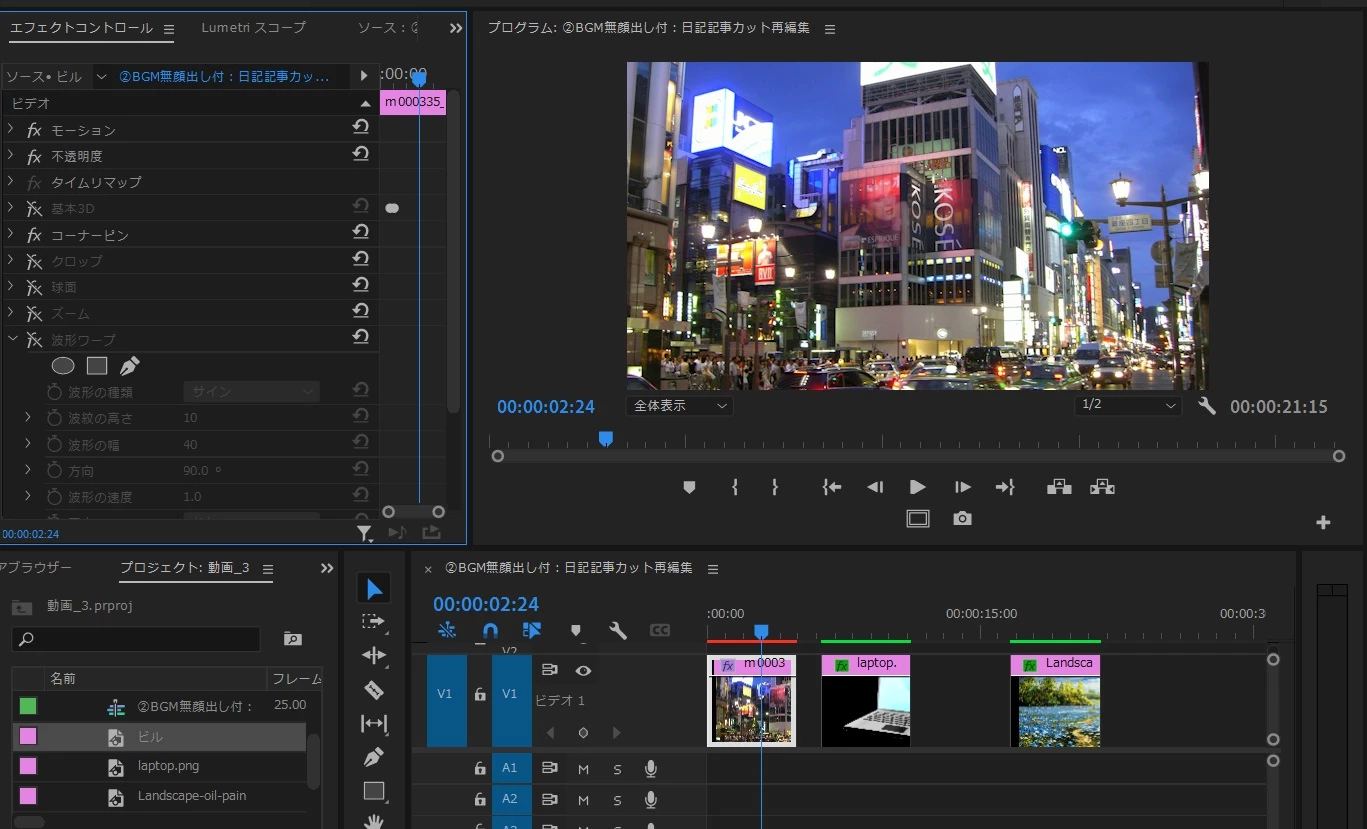
Task: Click the Add Marker button in monitor
Action: click(x=689, y=487)
